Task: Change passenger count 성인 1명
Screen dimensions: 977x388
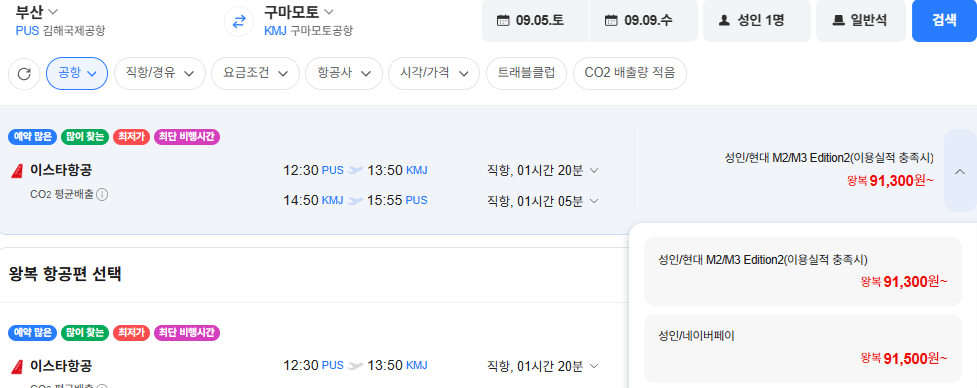Action: click(x=756, y=21)
